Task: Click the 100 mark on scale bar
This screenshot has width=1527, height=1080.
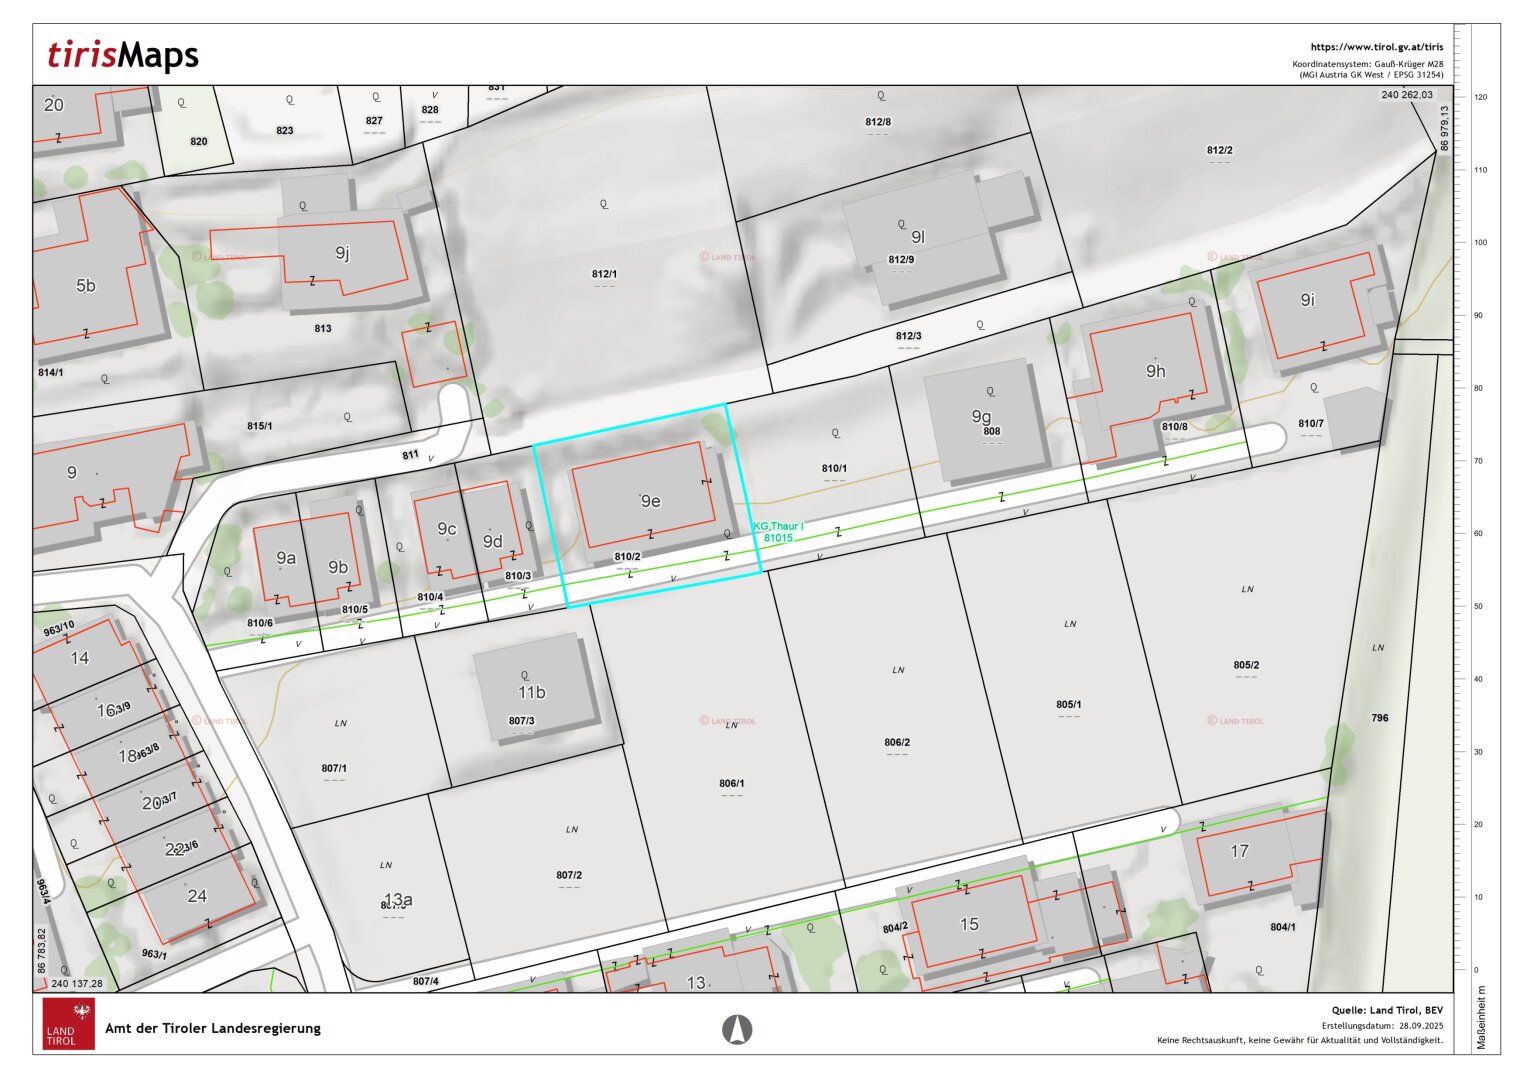Action: tap(1480, 243)
